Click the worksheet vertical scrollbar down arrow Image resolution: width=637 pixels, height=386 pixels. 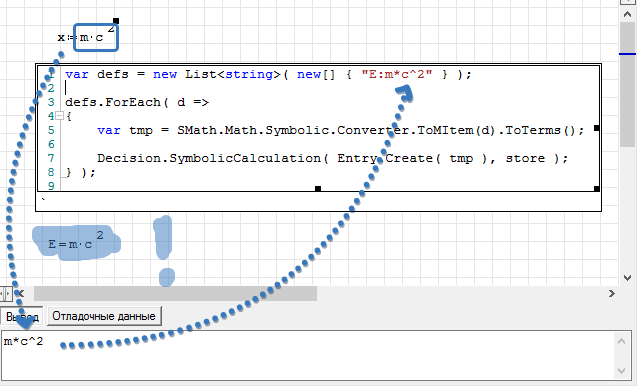(627, 278)
